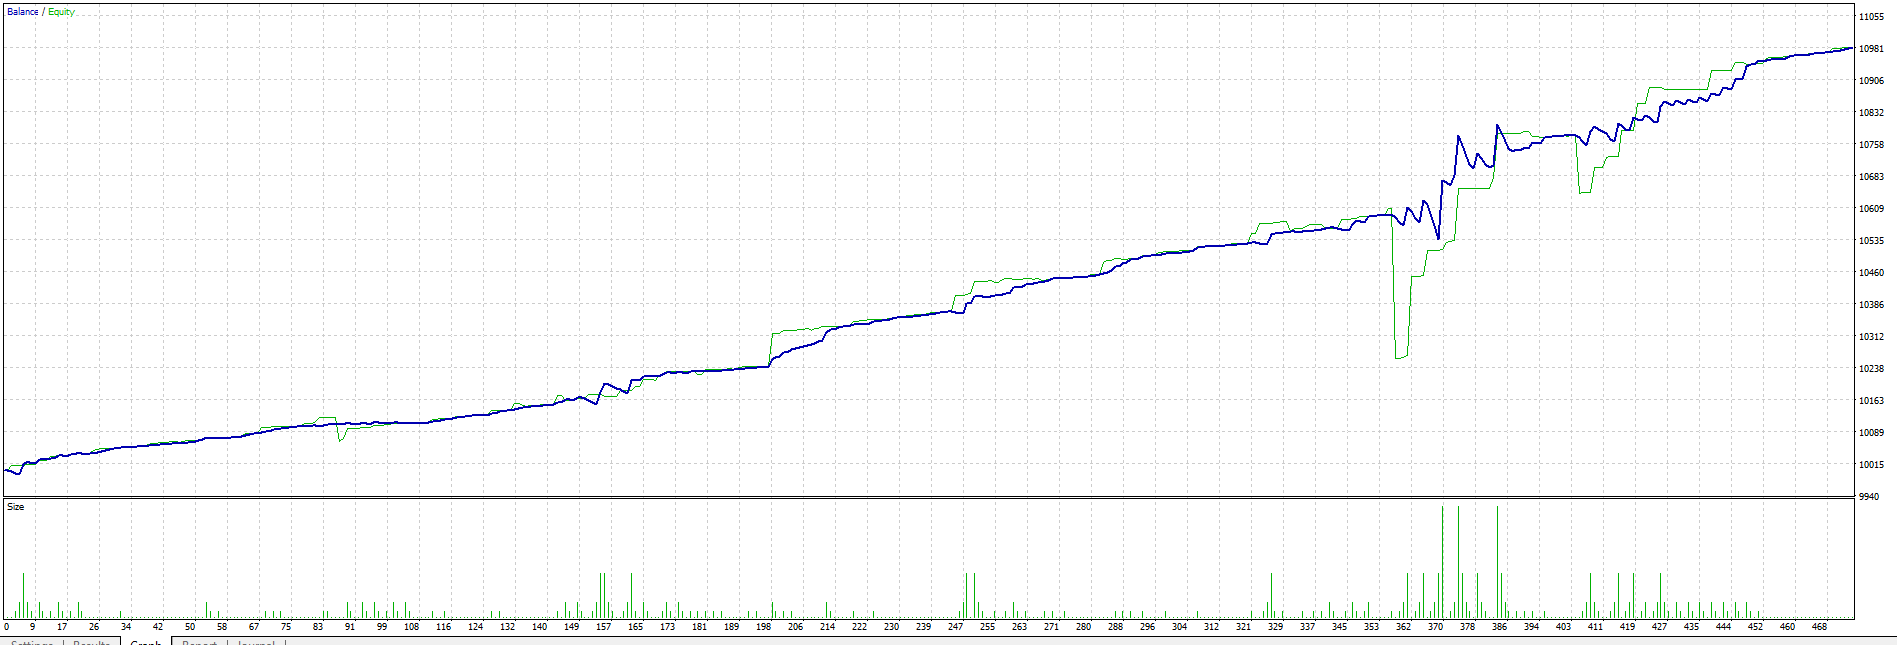Viewport: 1897px width, 645px height.
Task: Click the 10981 value on the price axis
Action: 1871,48
